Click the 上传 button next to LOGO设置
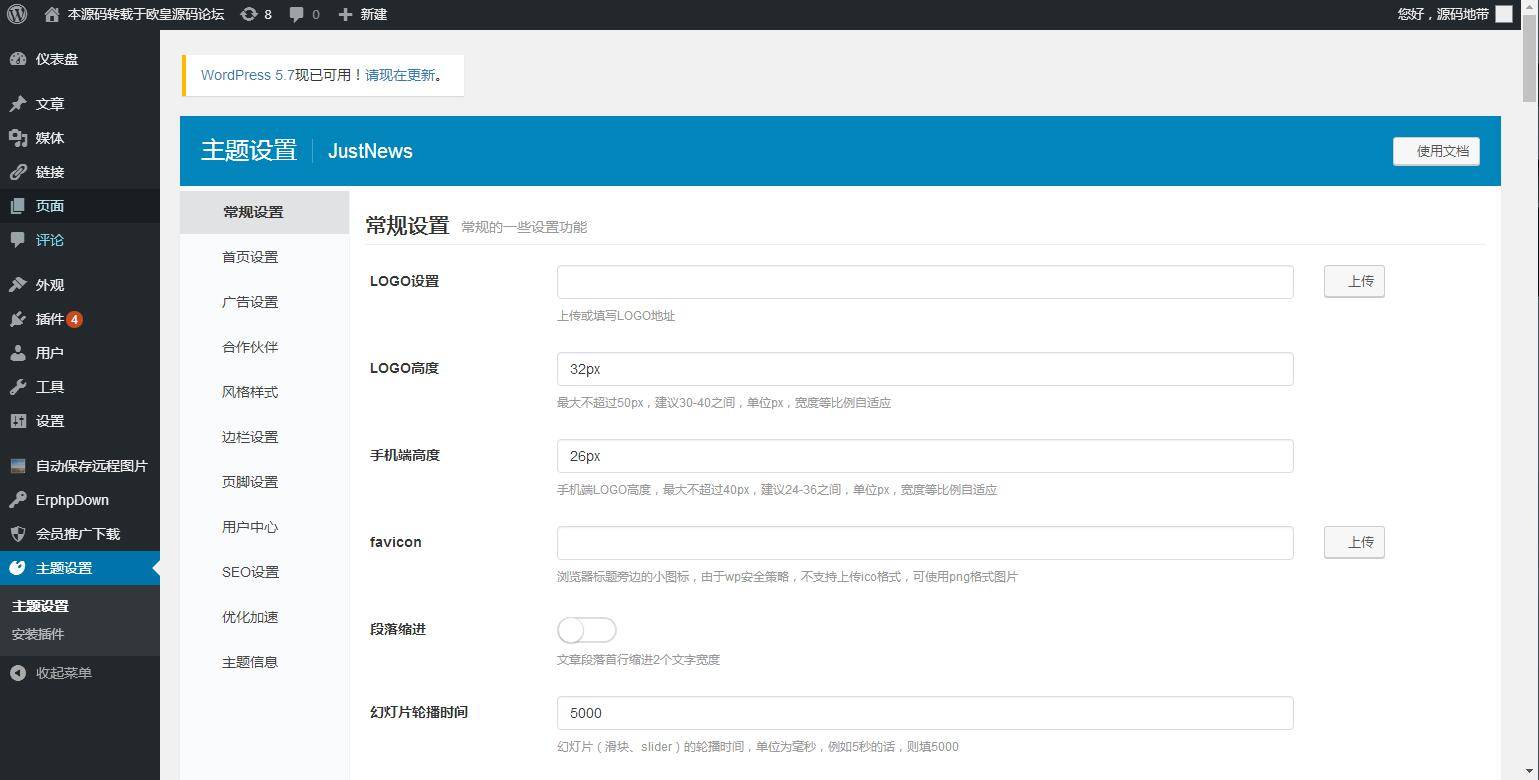 tap(1354, 281)
